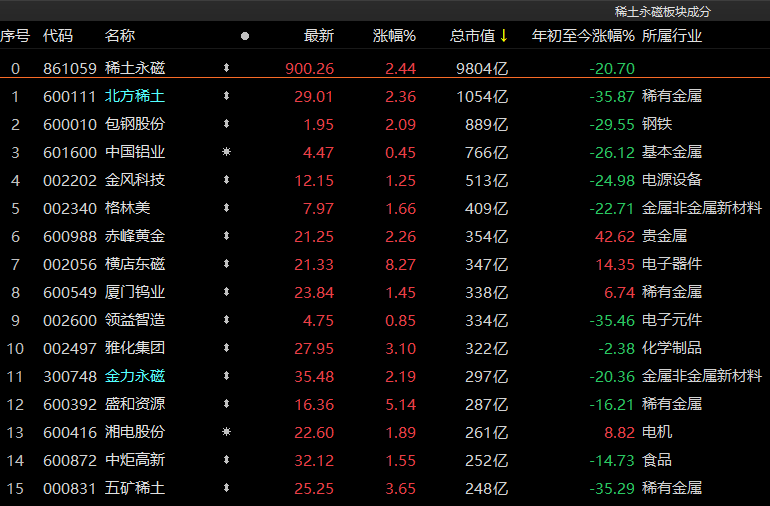Select stock name 中炬高新
This screenshot has height=506, width=770.
coord(135,460)
